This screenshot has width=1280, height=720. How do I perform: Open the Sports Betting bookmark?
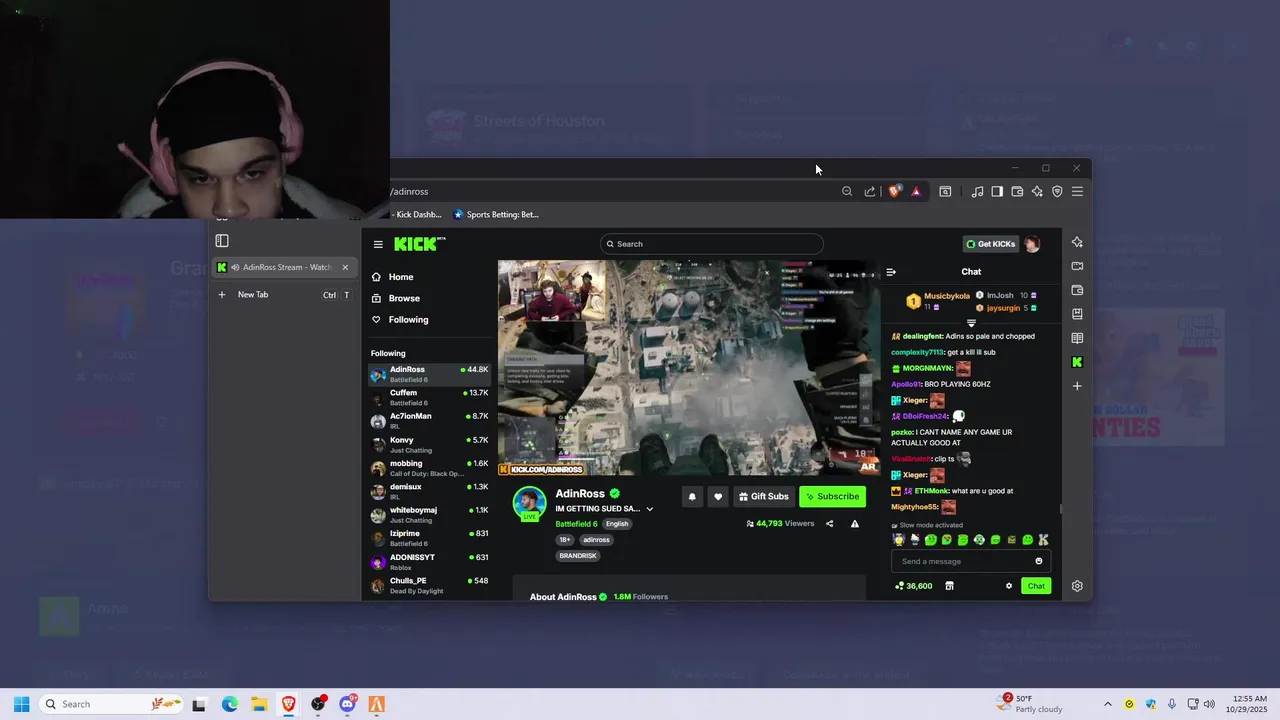coord(496,214)
